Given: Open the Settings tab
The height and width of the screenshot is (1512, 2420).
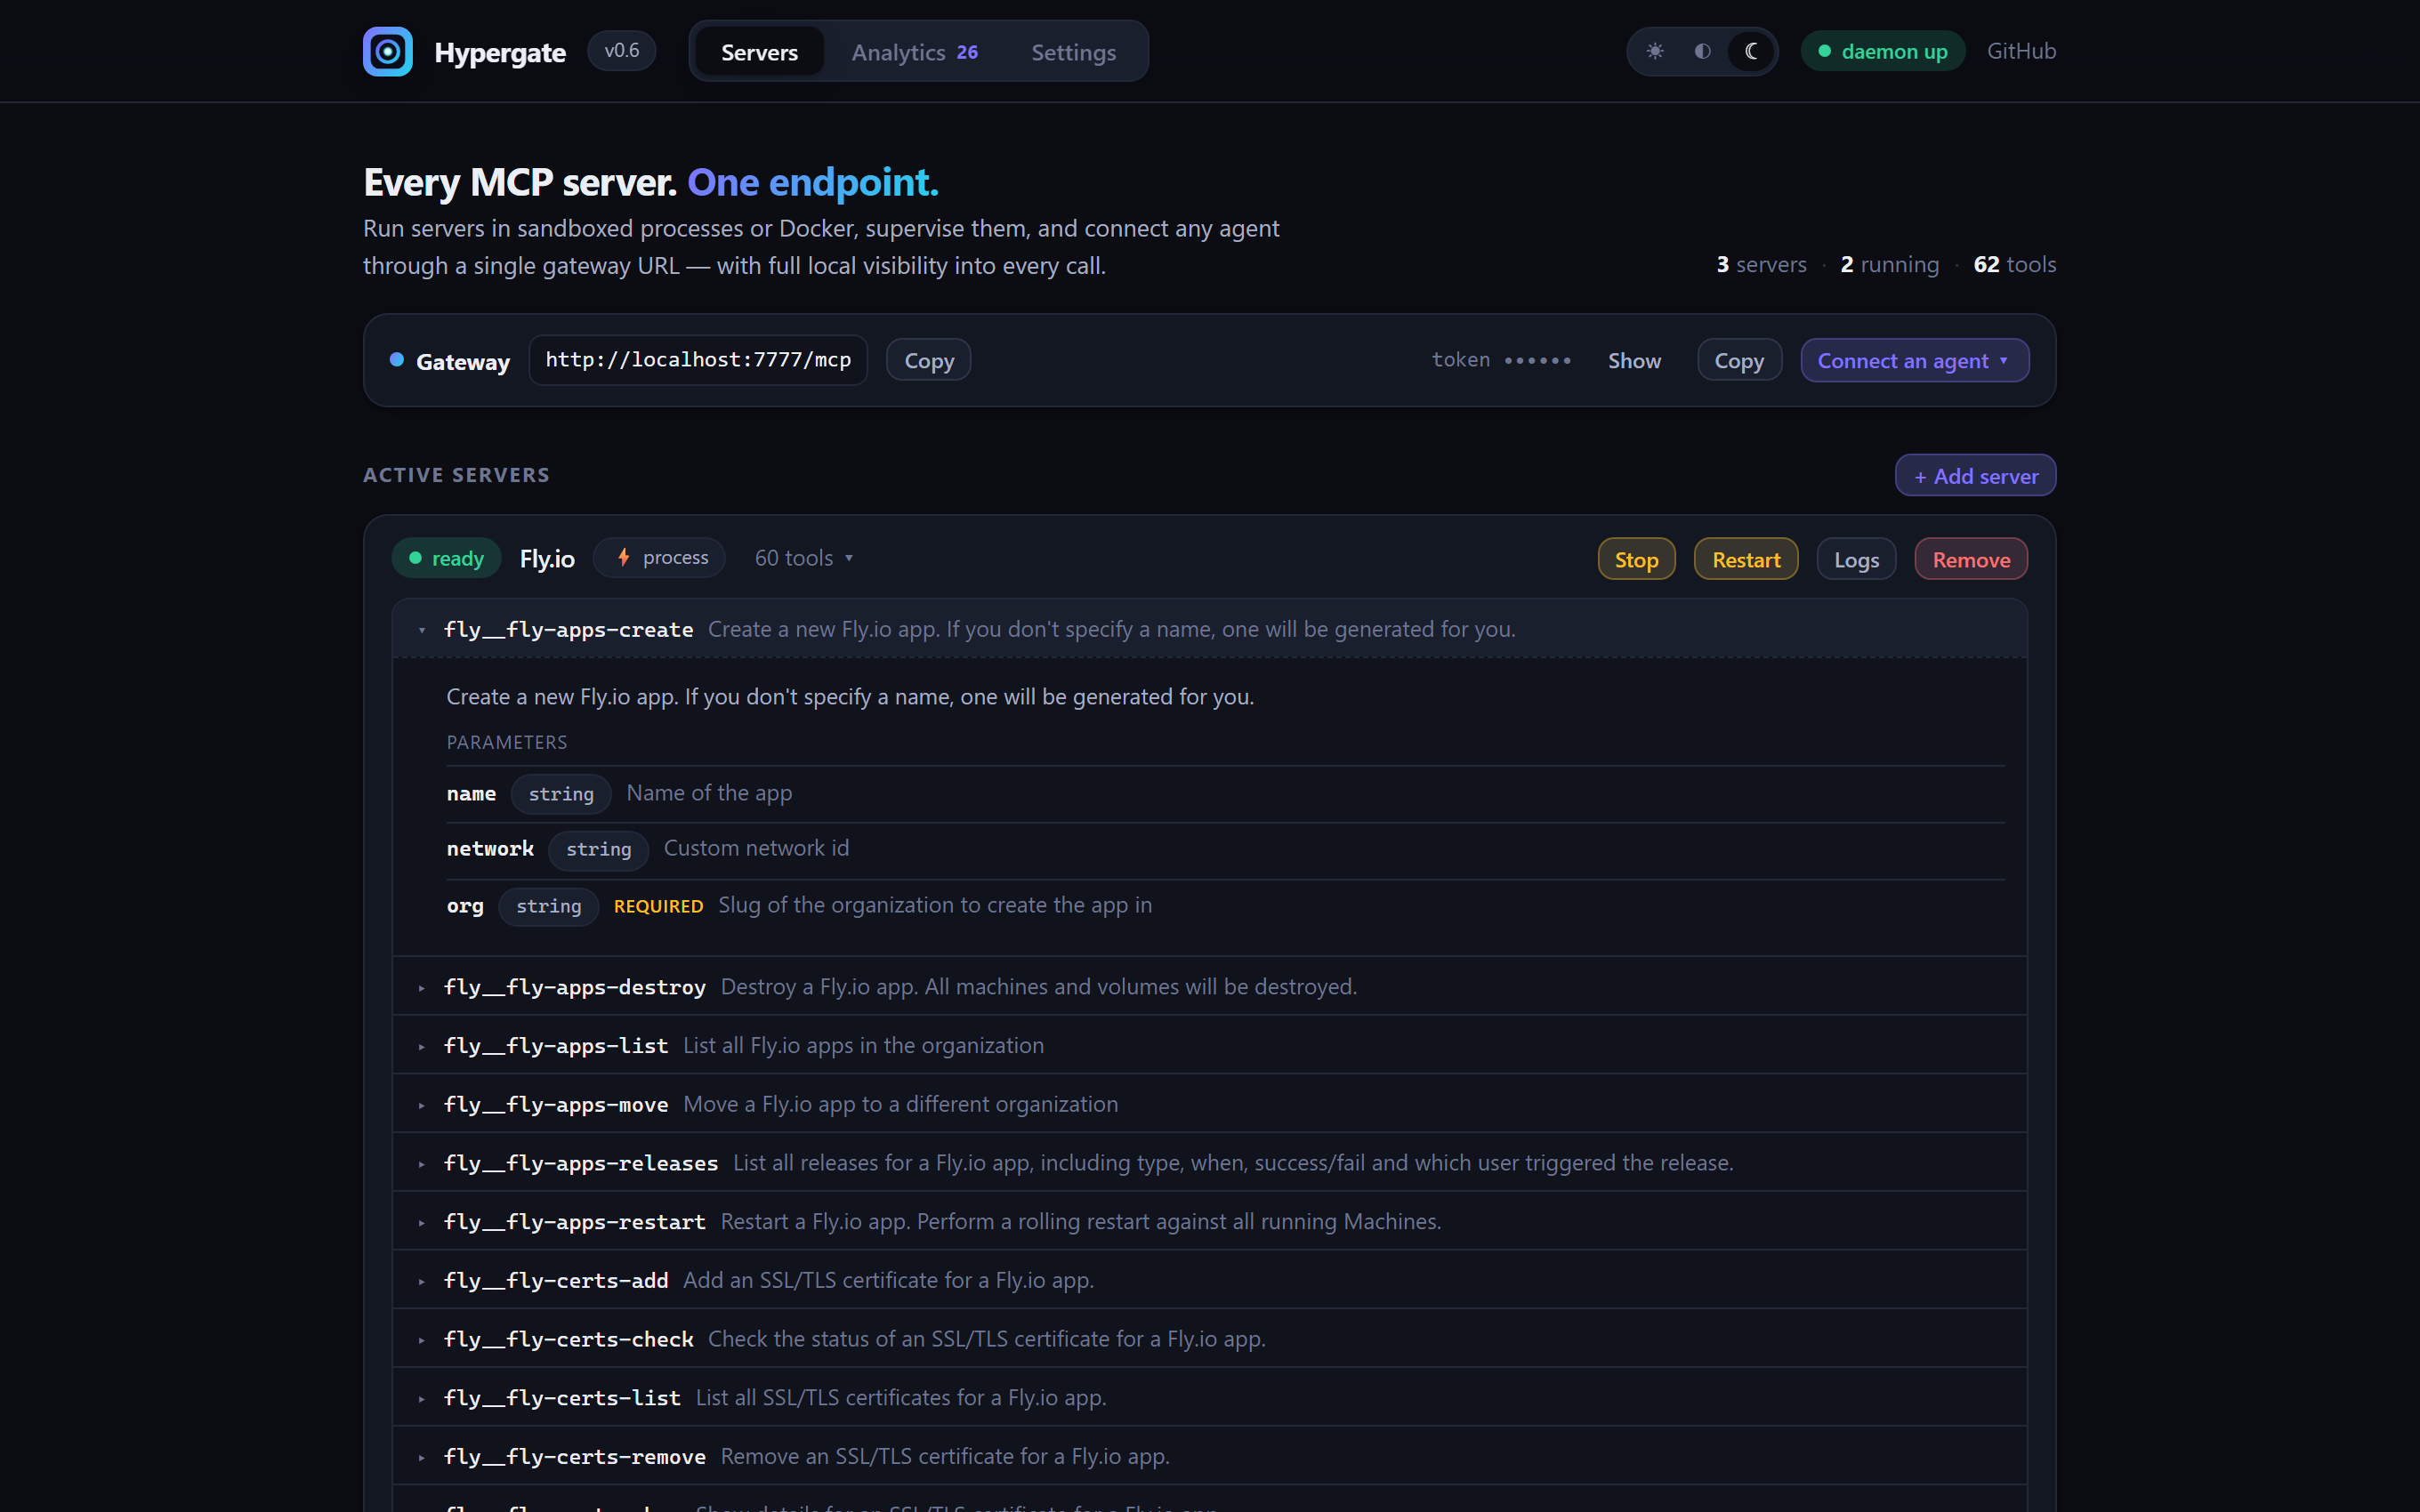Looking at the screenshot, I should coord(1073,52).
